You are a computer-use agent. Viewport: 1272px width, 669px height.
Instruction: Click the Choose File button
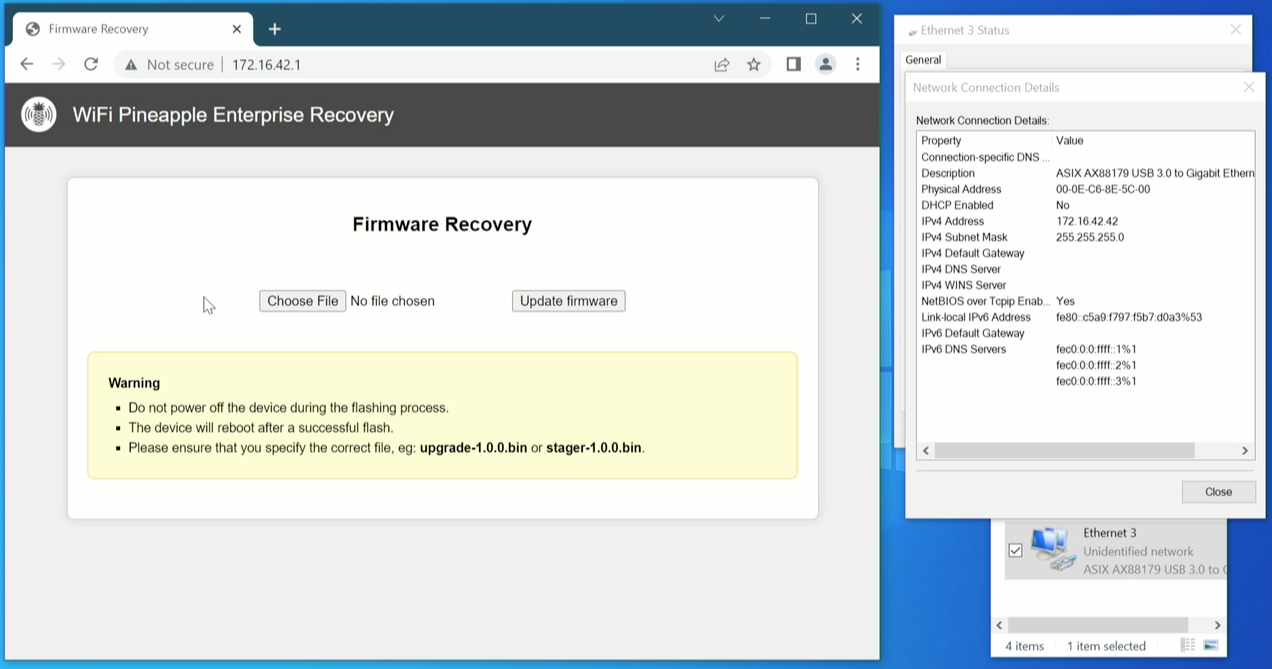pyautogui.click(x=303, y=301)
